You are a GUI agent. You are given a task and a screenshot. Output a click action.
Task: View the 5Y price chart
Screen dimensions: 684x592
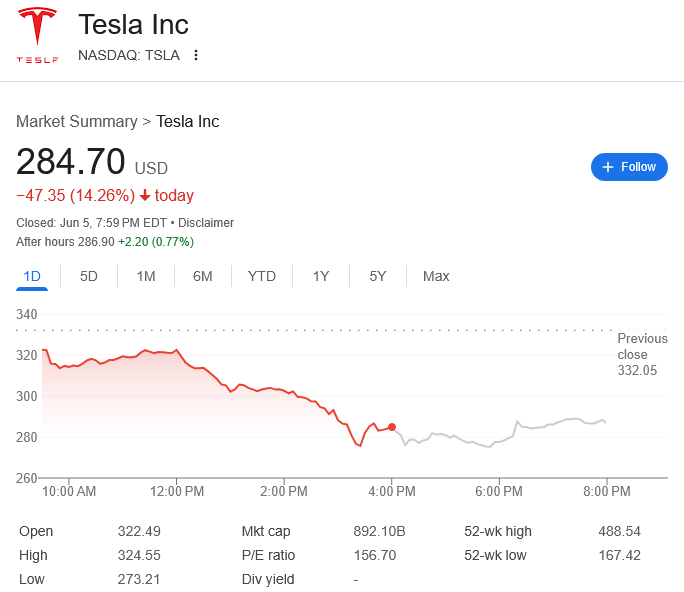coord(377,276)
